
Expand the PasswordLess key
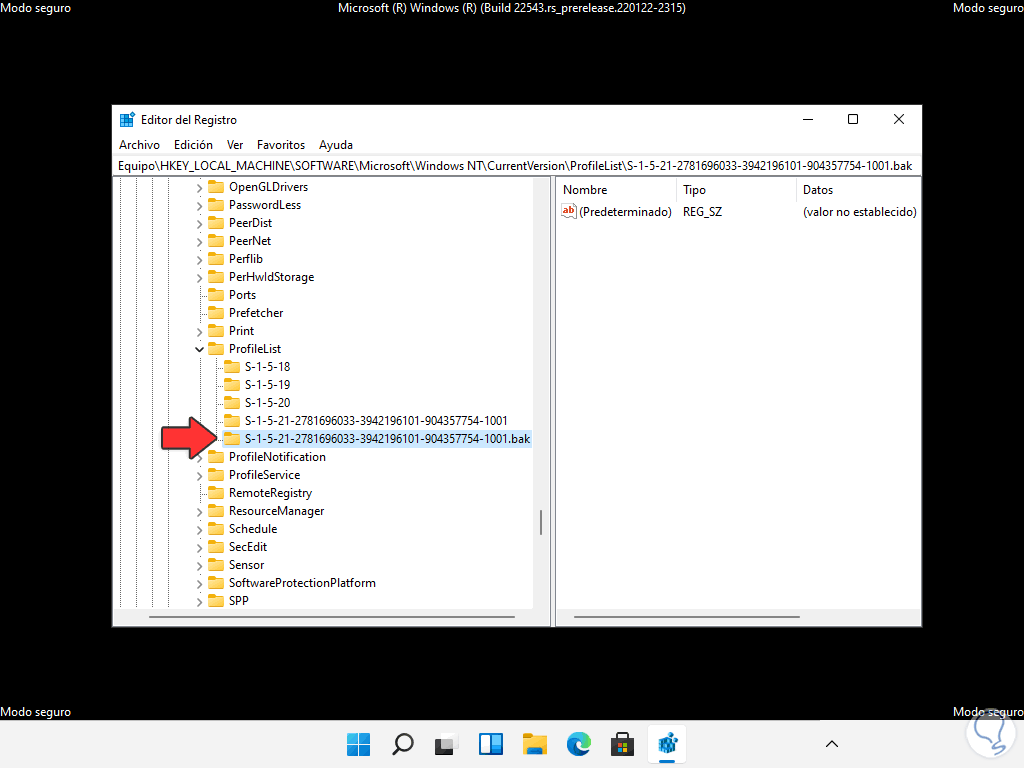[200, 206]
